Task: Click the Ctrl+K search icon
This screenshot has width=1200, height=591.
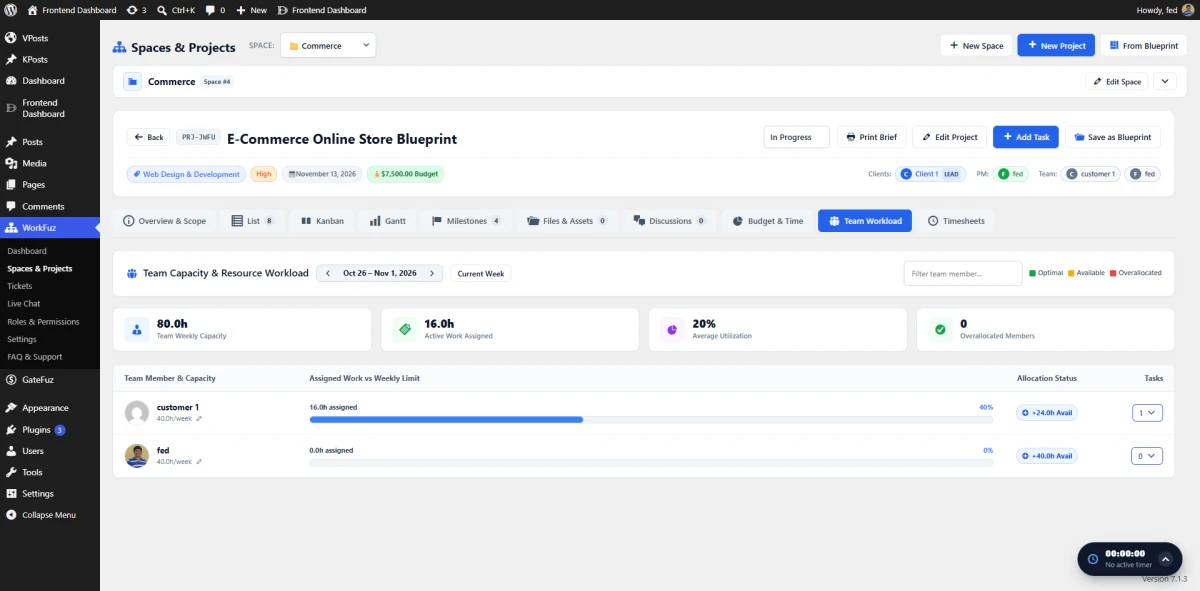Action: (162, 10)
